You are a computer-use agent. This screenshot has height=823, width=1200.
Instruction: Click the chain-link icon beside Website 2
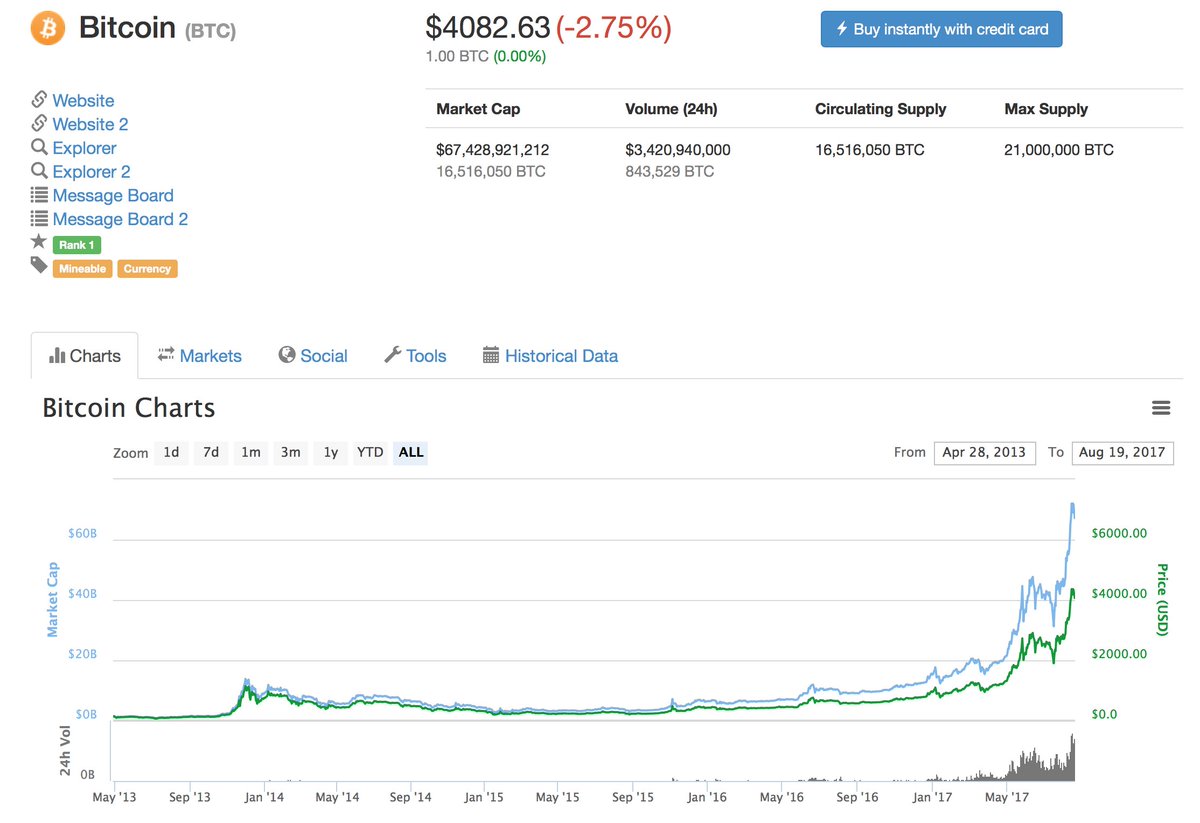click(39, 123)
